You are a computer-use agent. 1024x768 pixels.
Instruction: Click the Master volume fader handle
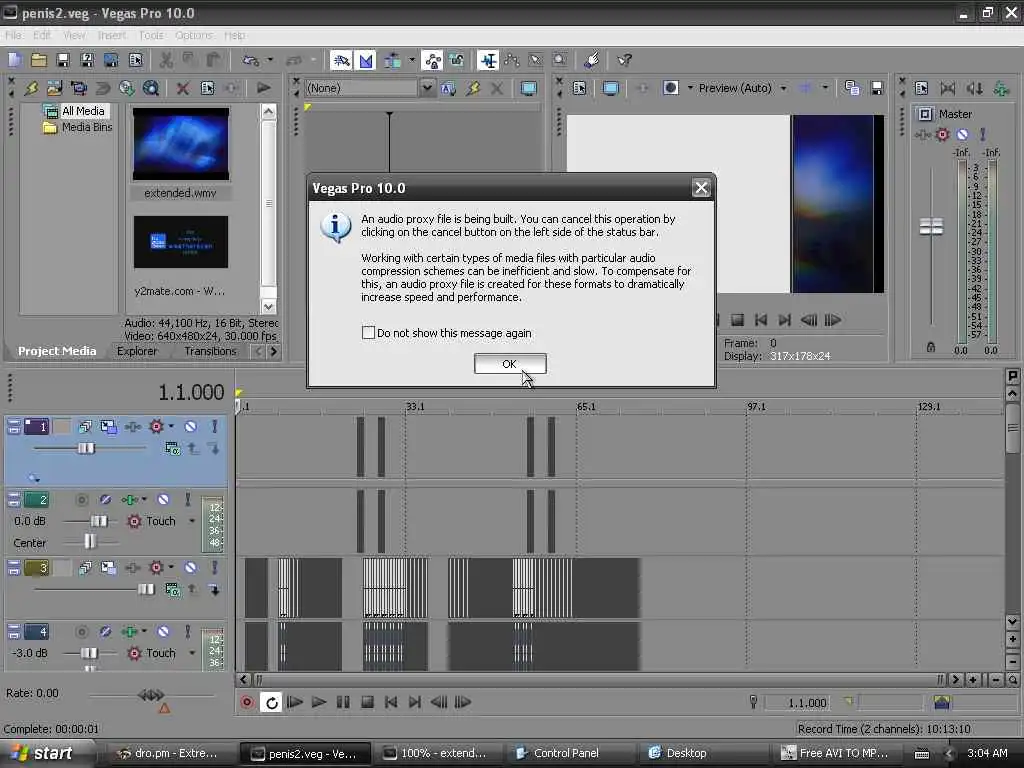pos(931,227)
